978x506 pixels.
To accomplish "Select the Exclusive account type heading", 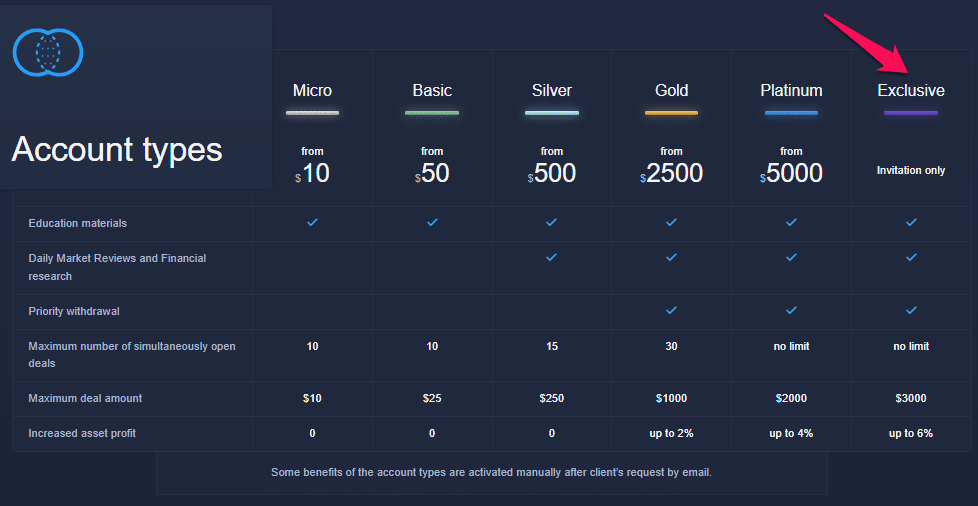I will pyautogui.click(x=911, y=90).
